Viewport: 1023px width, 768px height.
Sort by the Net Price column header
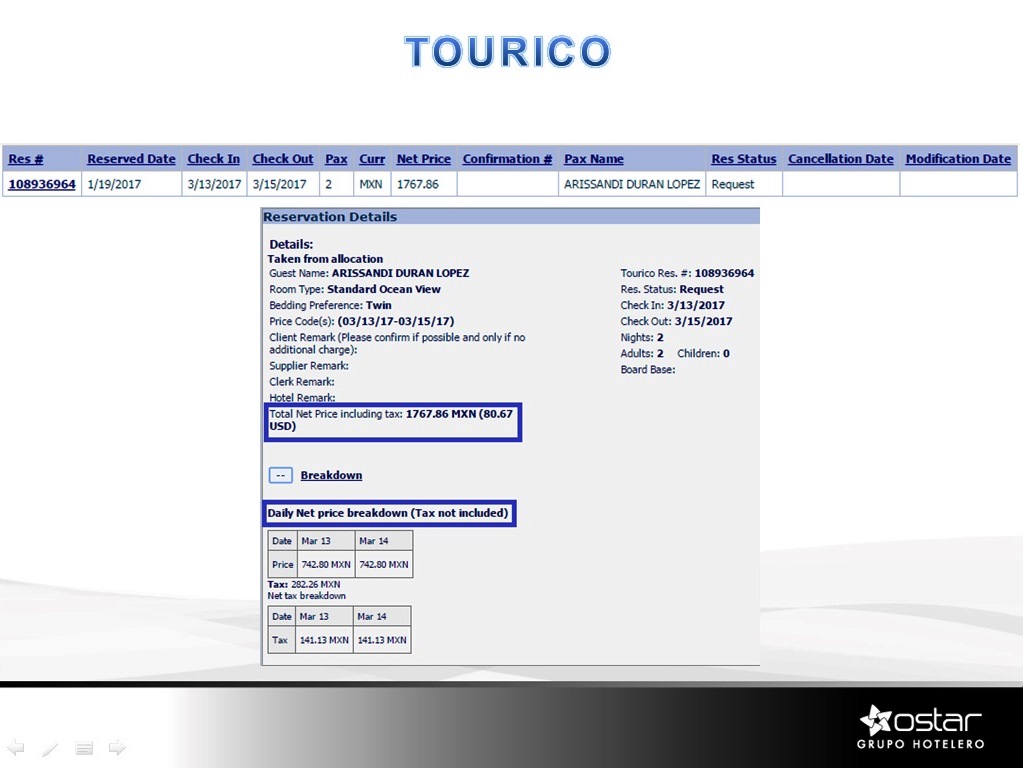click(423, 159)
